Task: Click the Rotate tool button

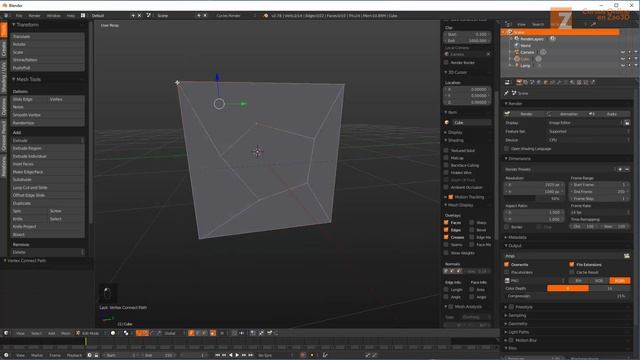Action: [x=47, y=44]
